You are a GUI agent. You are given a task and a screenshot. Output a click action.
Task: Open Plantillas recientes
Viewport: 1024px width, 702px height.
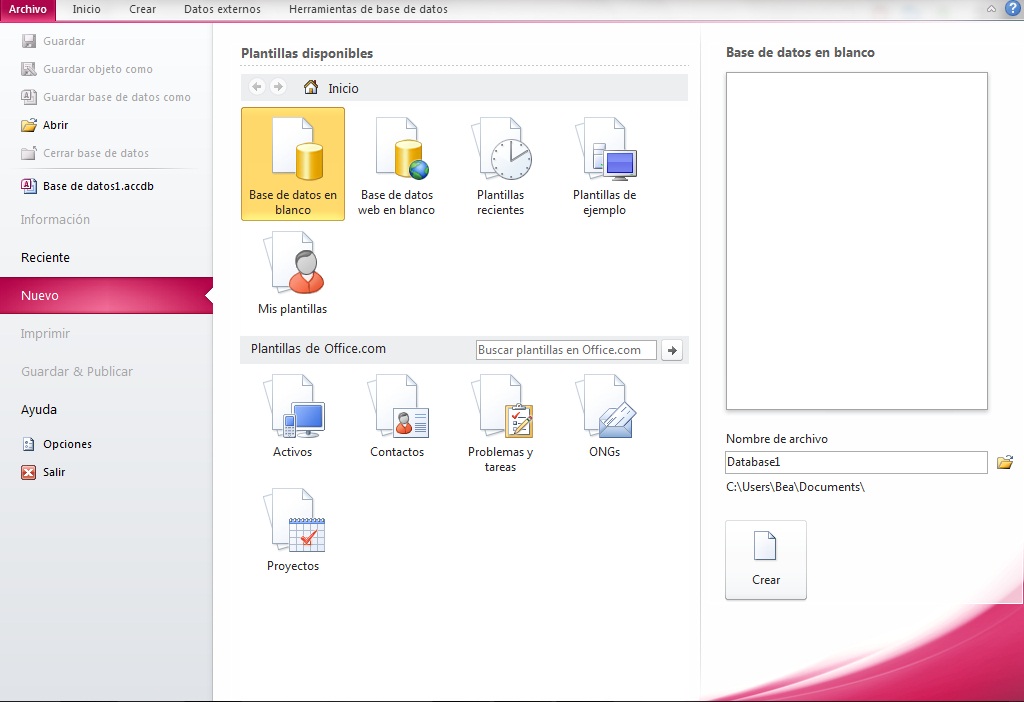(x=500, y=166)
